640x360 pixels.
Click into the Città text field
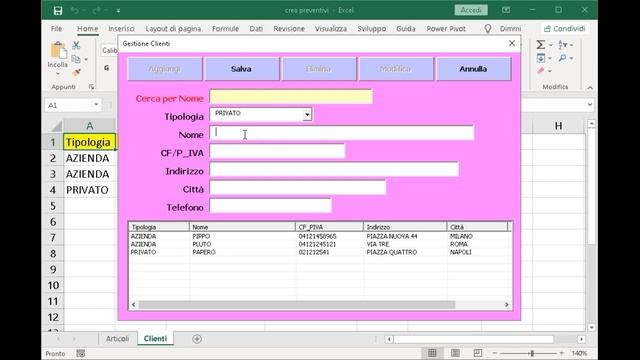tap(298, 188)
